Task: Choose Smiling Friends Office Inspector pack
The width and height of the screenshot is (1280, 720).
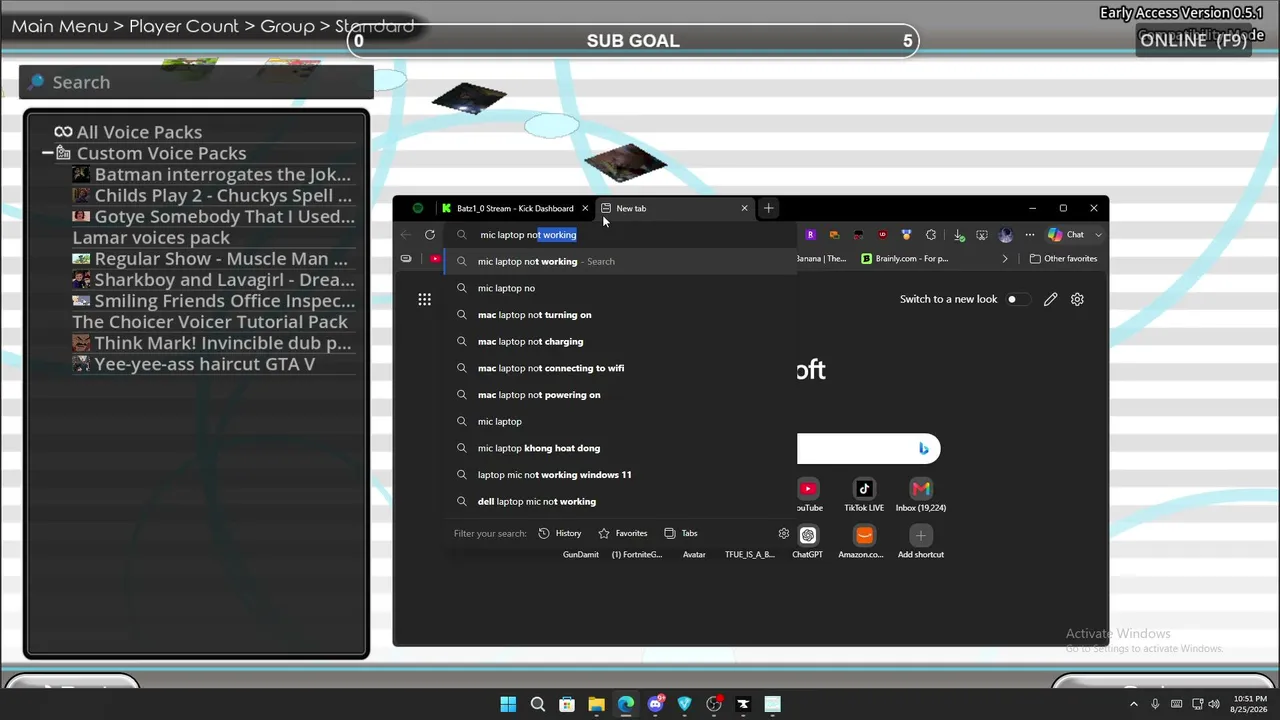Action: [213, 300]
